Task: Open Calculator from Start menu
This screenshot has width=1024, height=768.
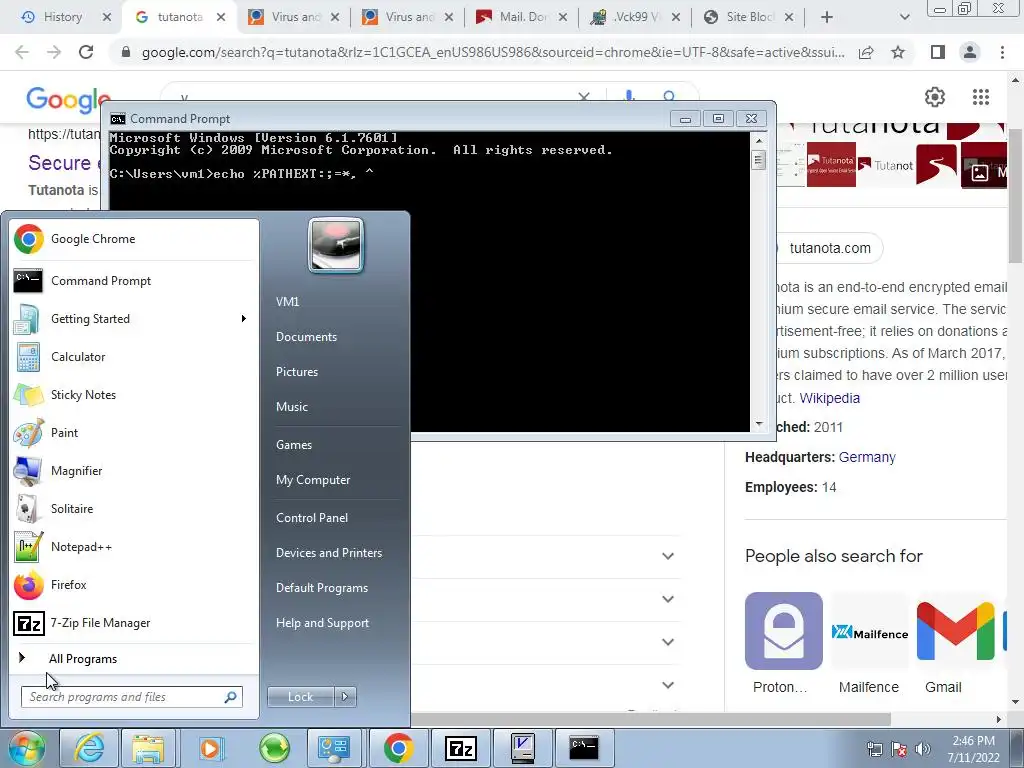Action: point(134,357)
